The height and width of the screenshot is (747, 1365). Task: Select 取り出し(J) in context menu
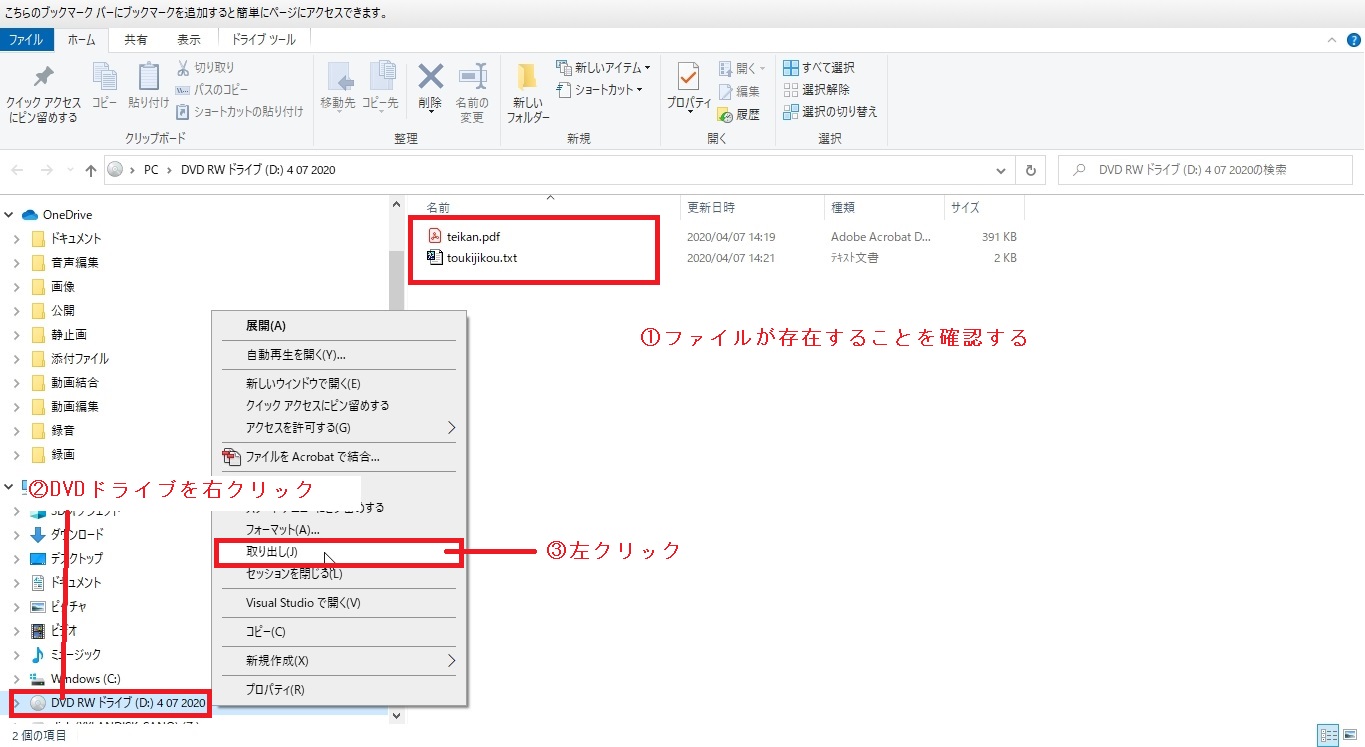[x=272, y=552]
